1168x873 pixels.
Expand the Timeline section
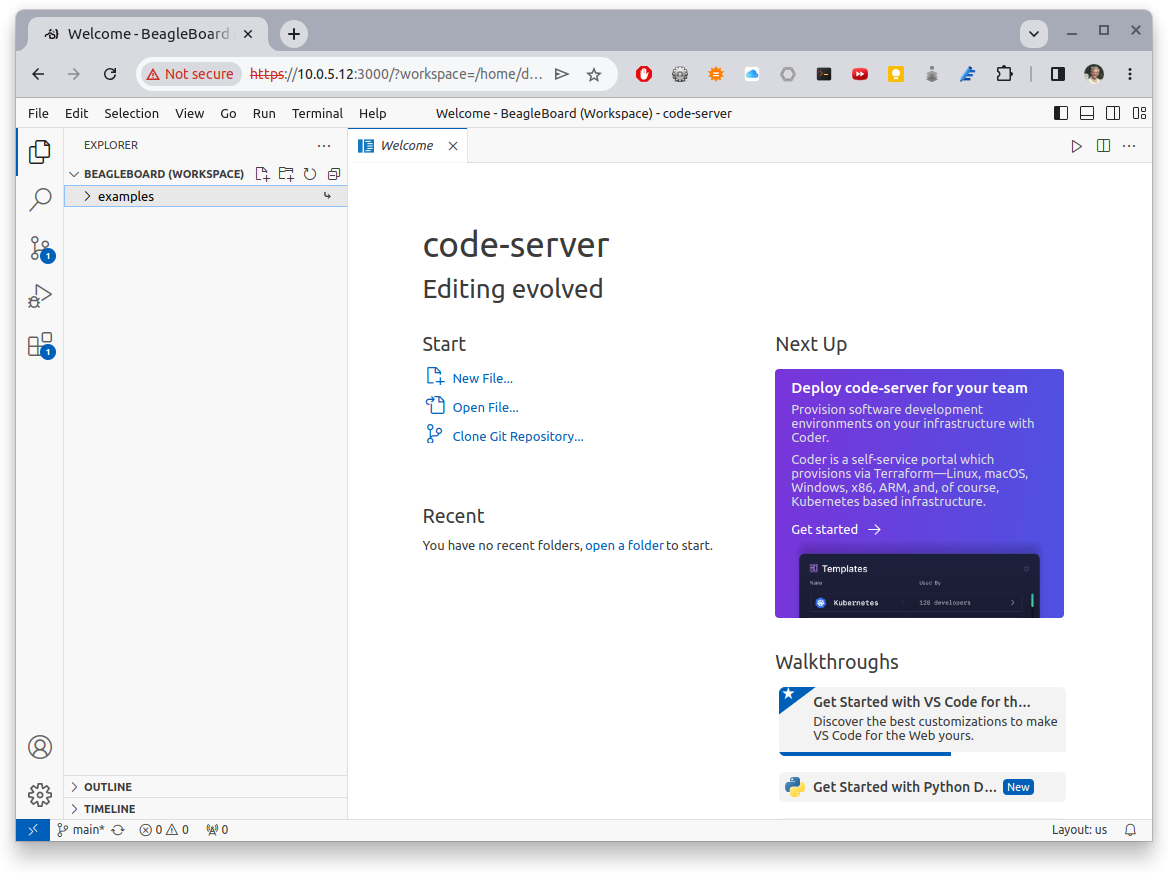coord(109,809)
